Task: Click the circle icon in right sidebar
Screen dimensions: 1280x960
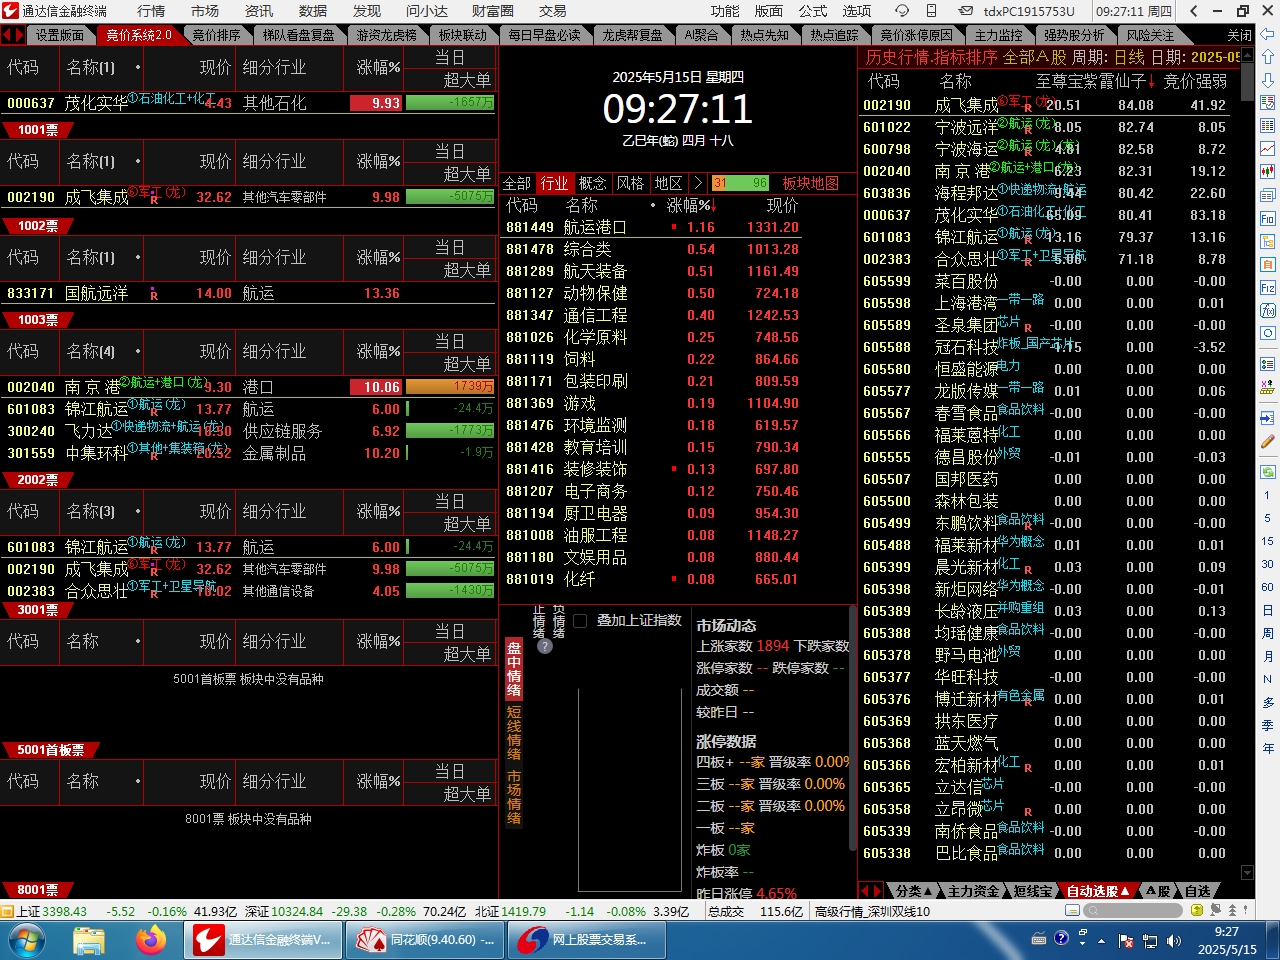Action: point(1268,333)
